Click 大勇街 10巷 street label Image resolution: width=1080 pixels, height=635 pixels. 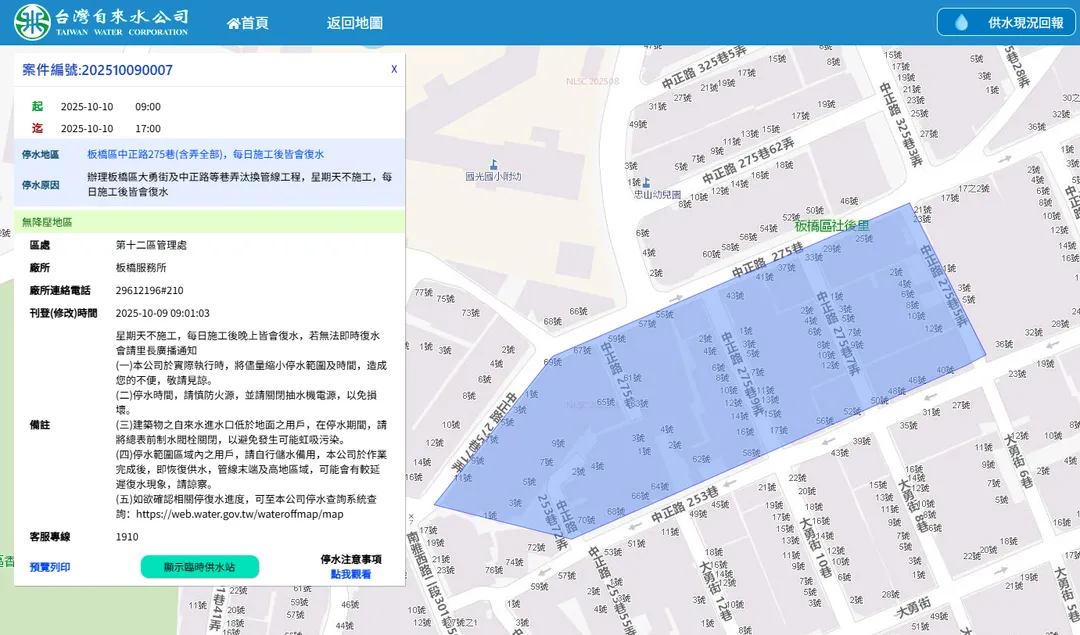click(815, 548)
